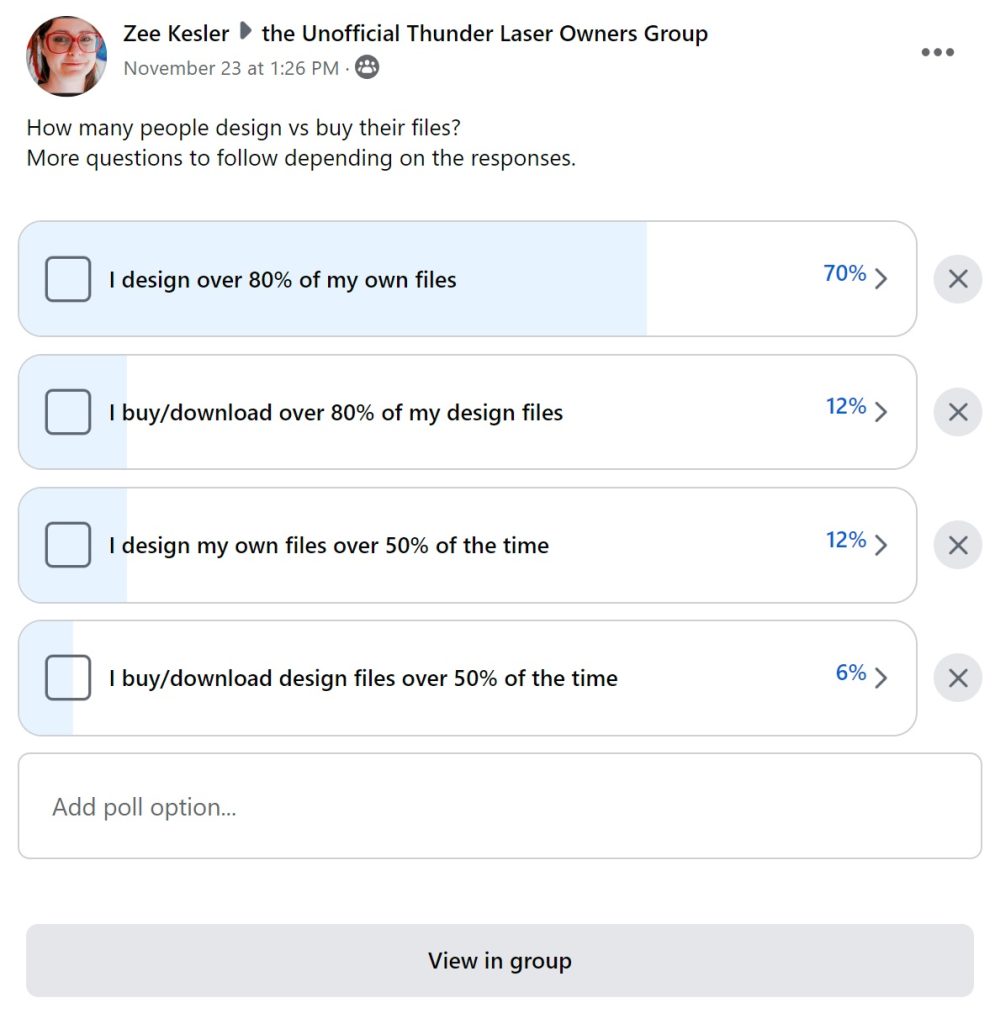Open the Unofficial Thunder Laser Owners Group link
Screen dimensions: 995x1024
pos(484,33)
